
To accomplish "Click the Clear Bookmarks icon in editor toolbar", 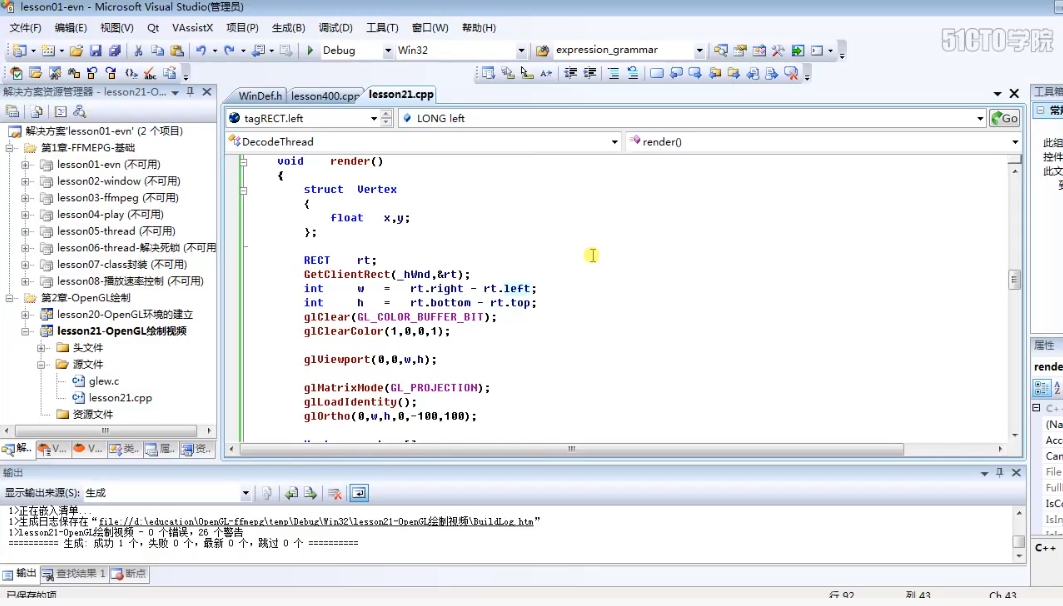I will [x=791, y=73].
